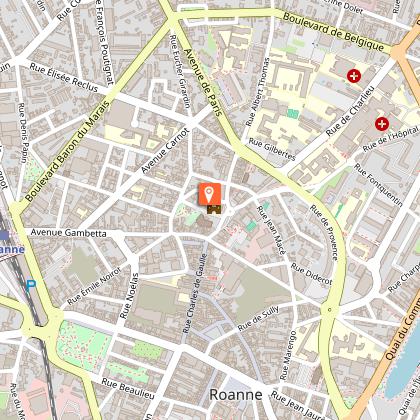Select the lower hospital cross near Rue de l'Hôpital

(382, 124)
